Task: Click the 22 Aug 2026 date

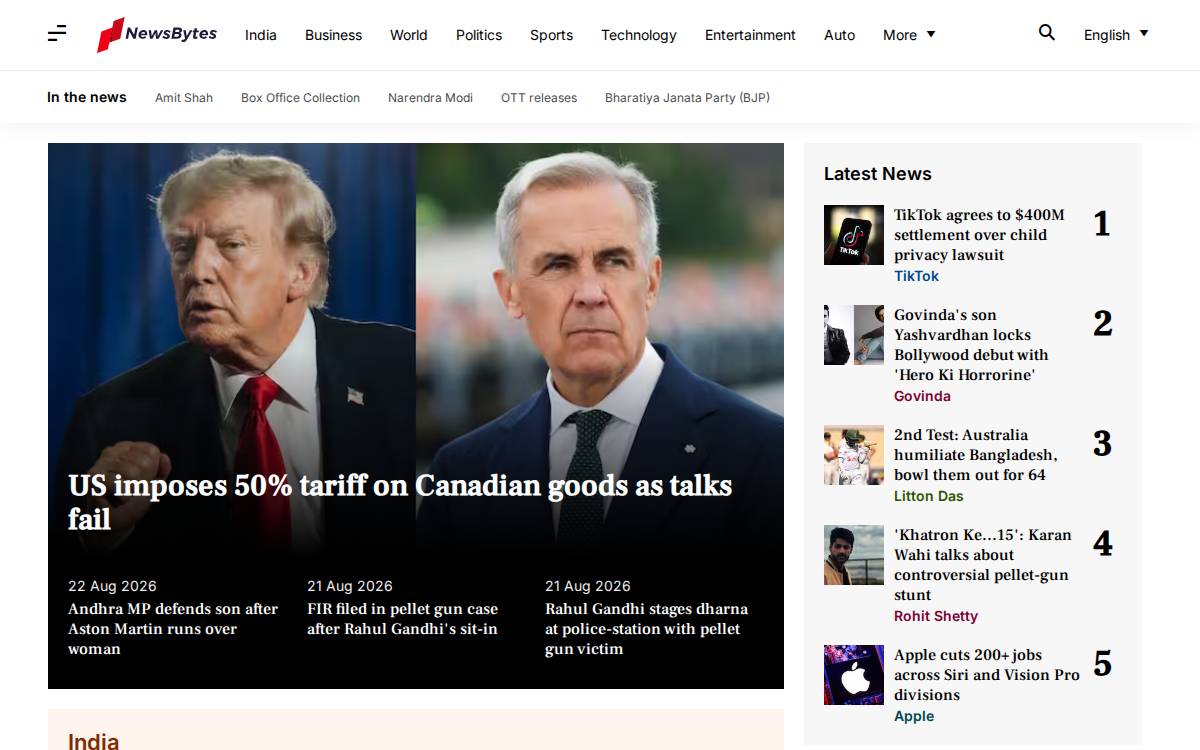Action: coord(112,586)
